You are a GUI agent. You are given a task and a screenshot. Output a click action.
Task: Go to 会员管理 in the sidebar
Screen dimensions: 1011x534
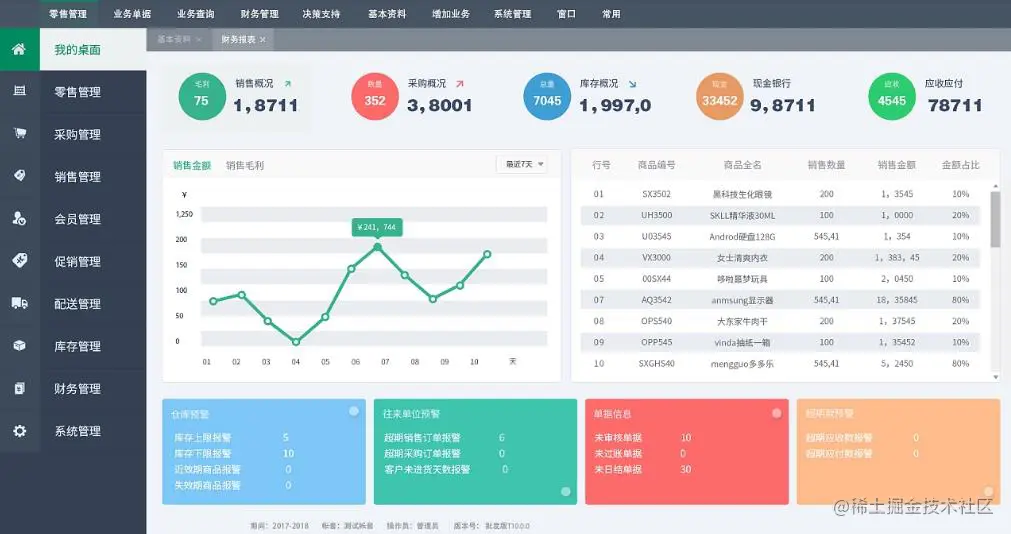tap(77, 219)
